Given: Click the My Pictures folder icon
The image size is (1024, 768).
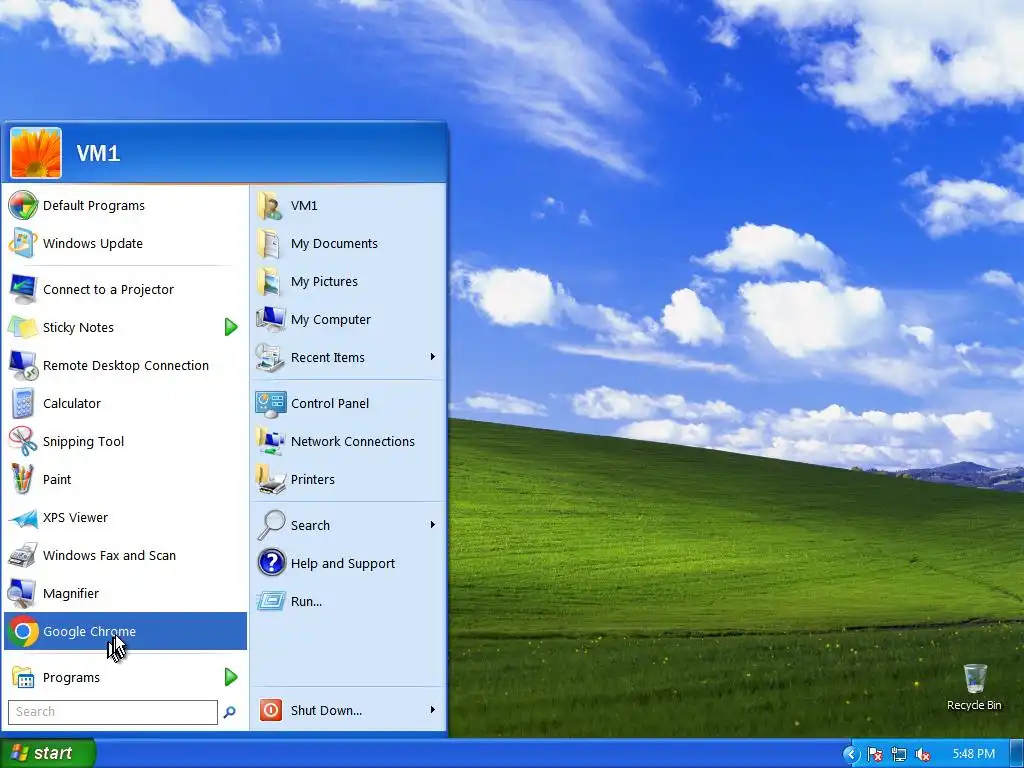Looking at the screenshot, I should click(x=270, y=281).
